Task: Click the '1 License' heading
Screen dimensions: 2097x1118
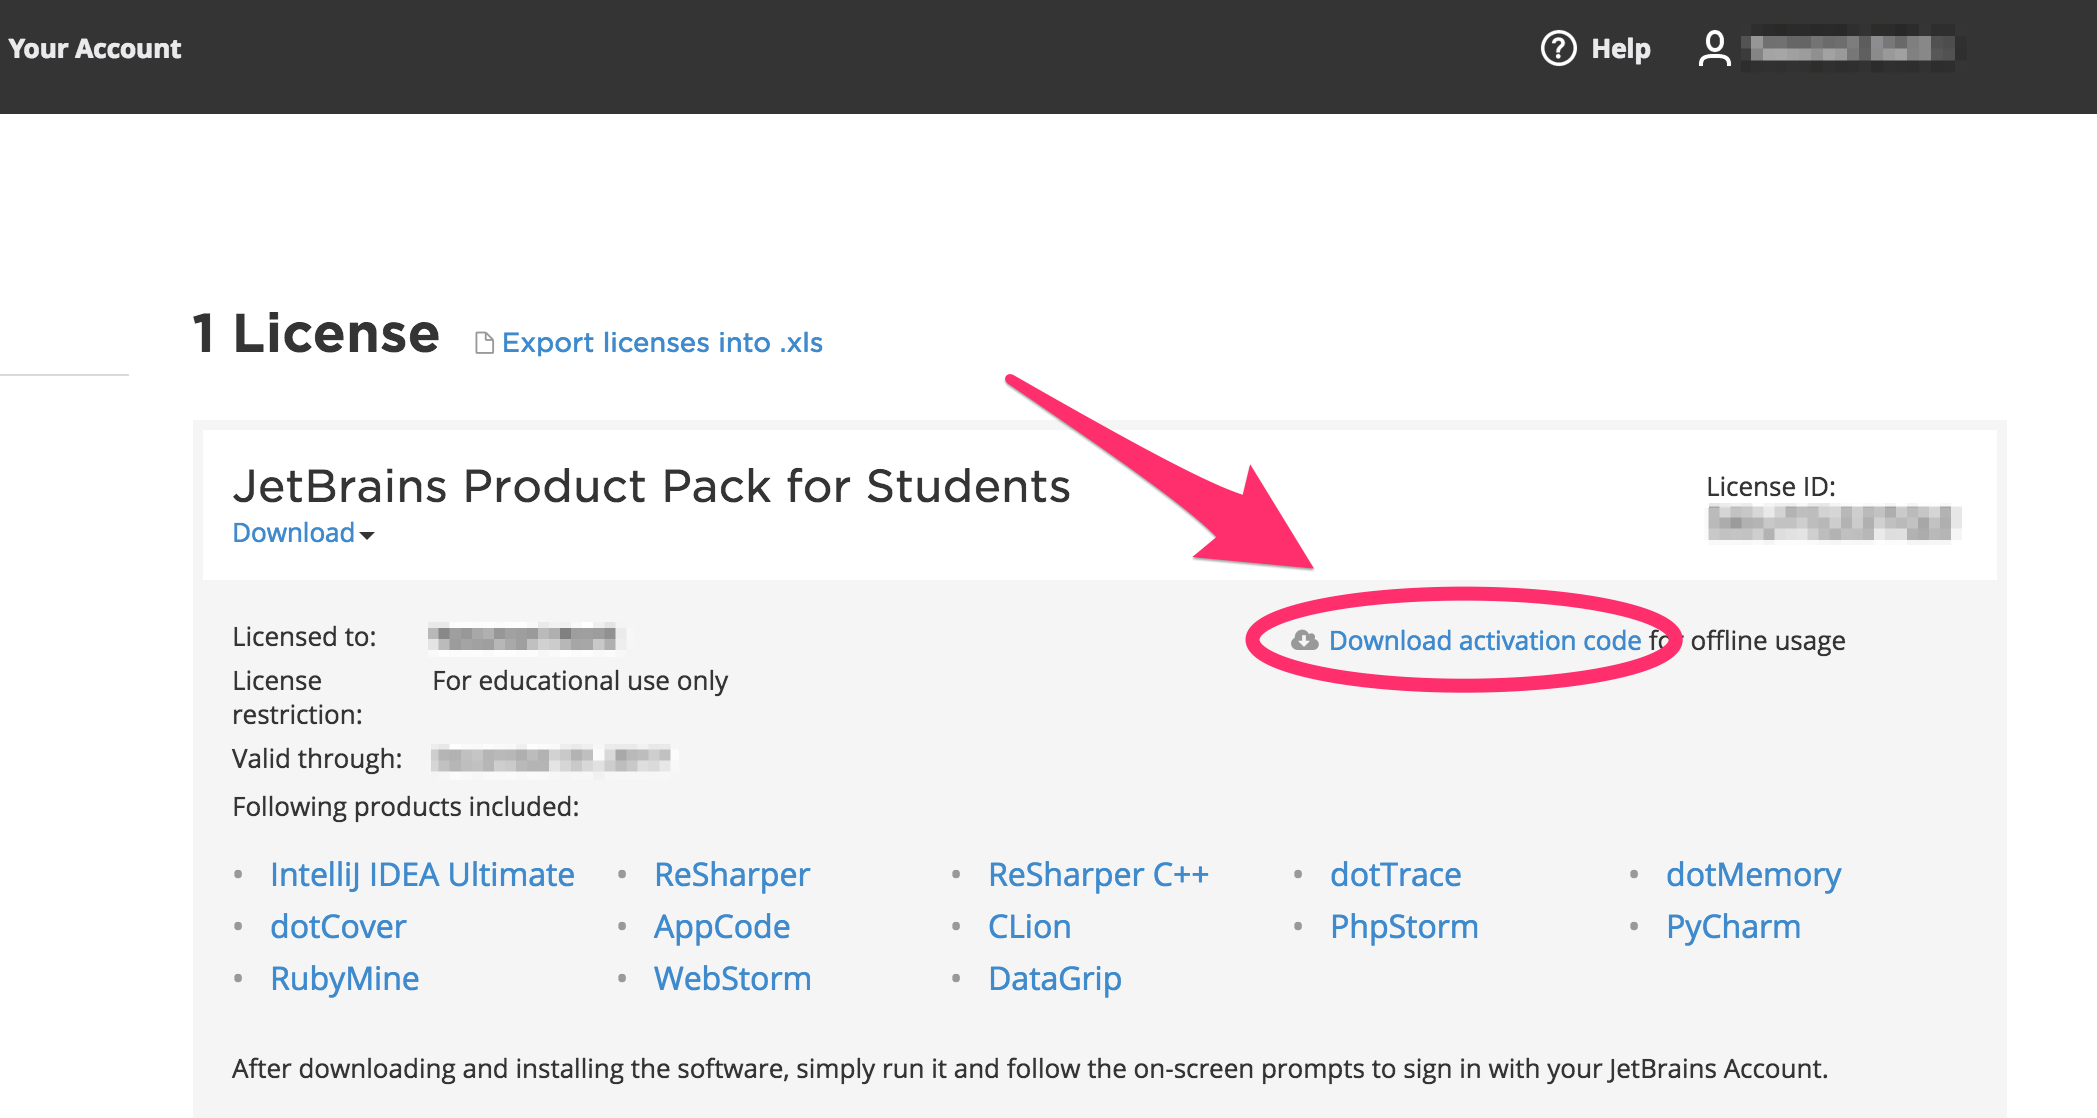Action: coord(315,333)
